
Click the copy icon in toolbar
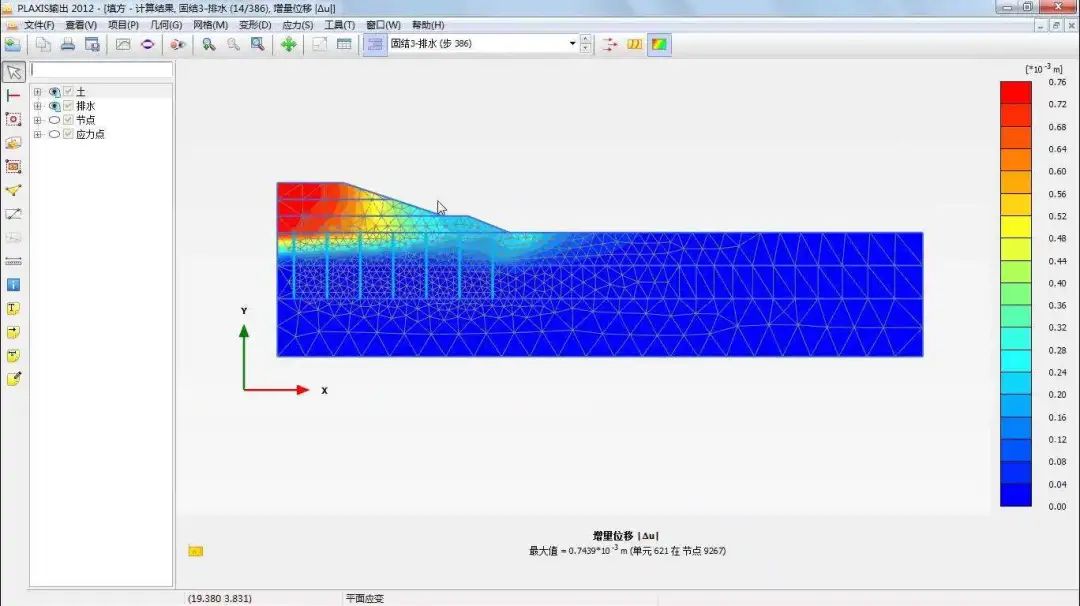point(43,44)
